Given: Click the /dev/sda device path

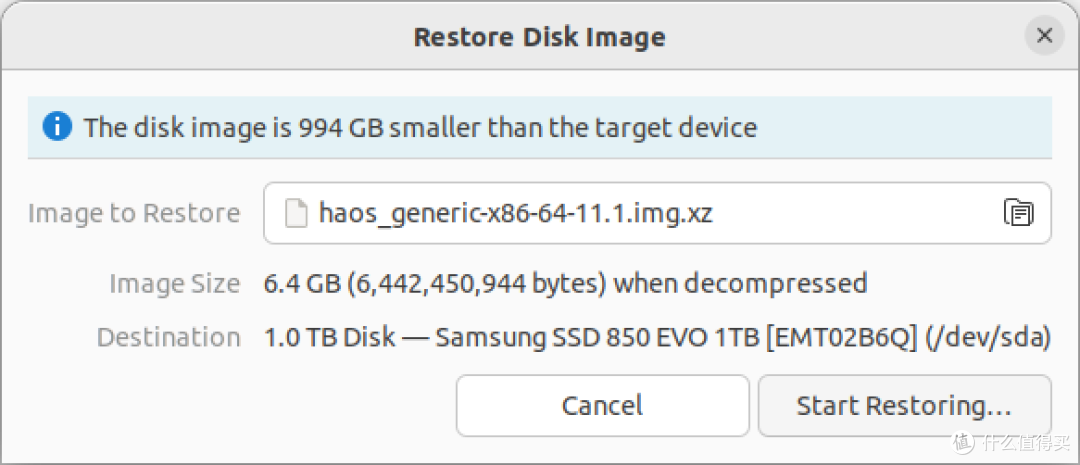Looking at the screenshot, I should (988, 338).
